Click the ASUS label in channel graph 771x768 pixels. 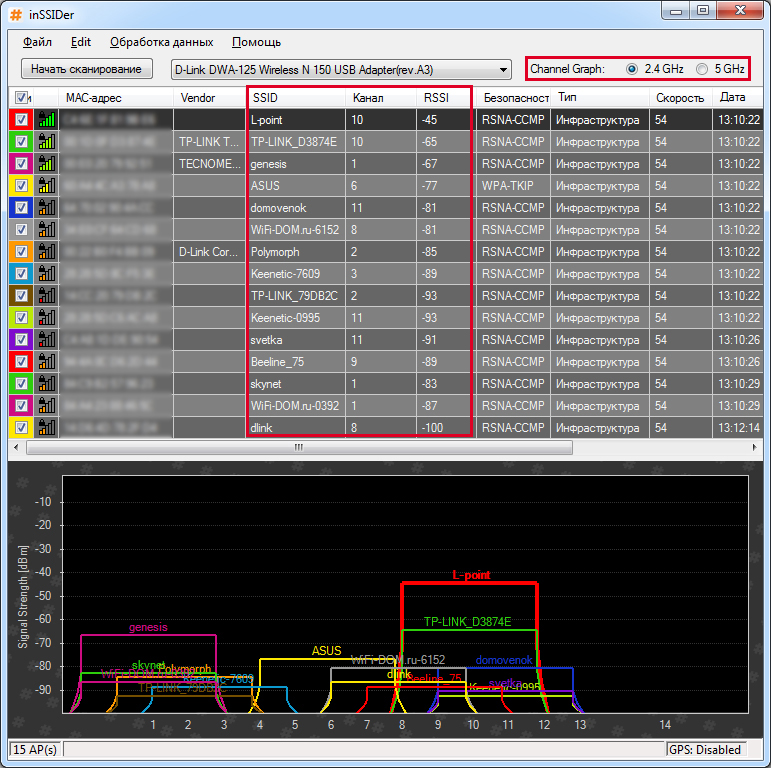pyautogui.click(x=326, y=650)
